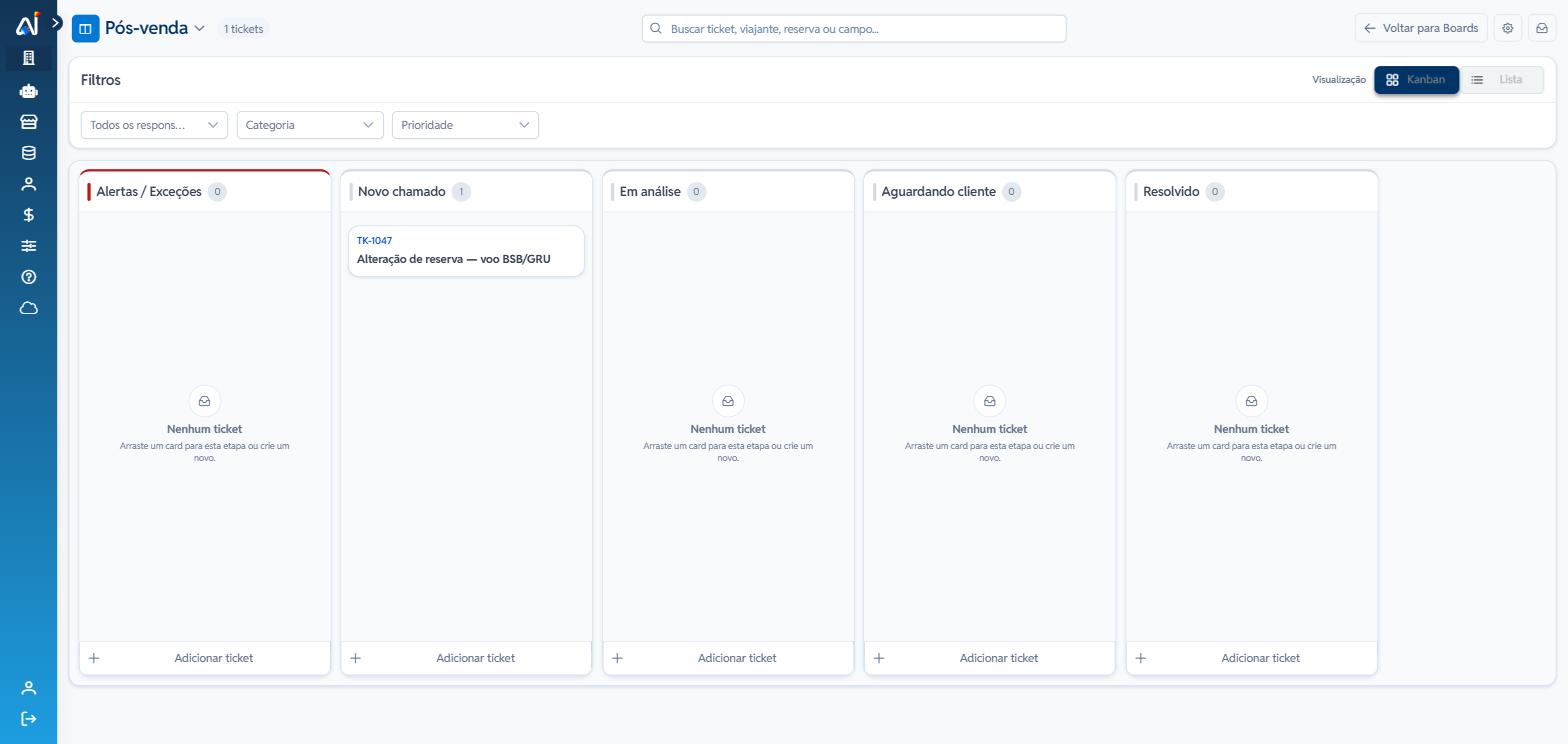This screenshot has height=744, width=1568.
Task: Open ticket TK-1047 link
Action: click(x=374, y=241)
